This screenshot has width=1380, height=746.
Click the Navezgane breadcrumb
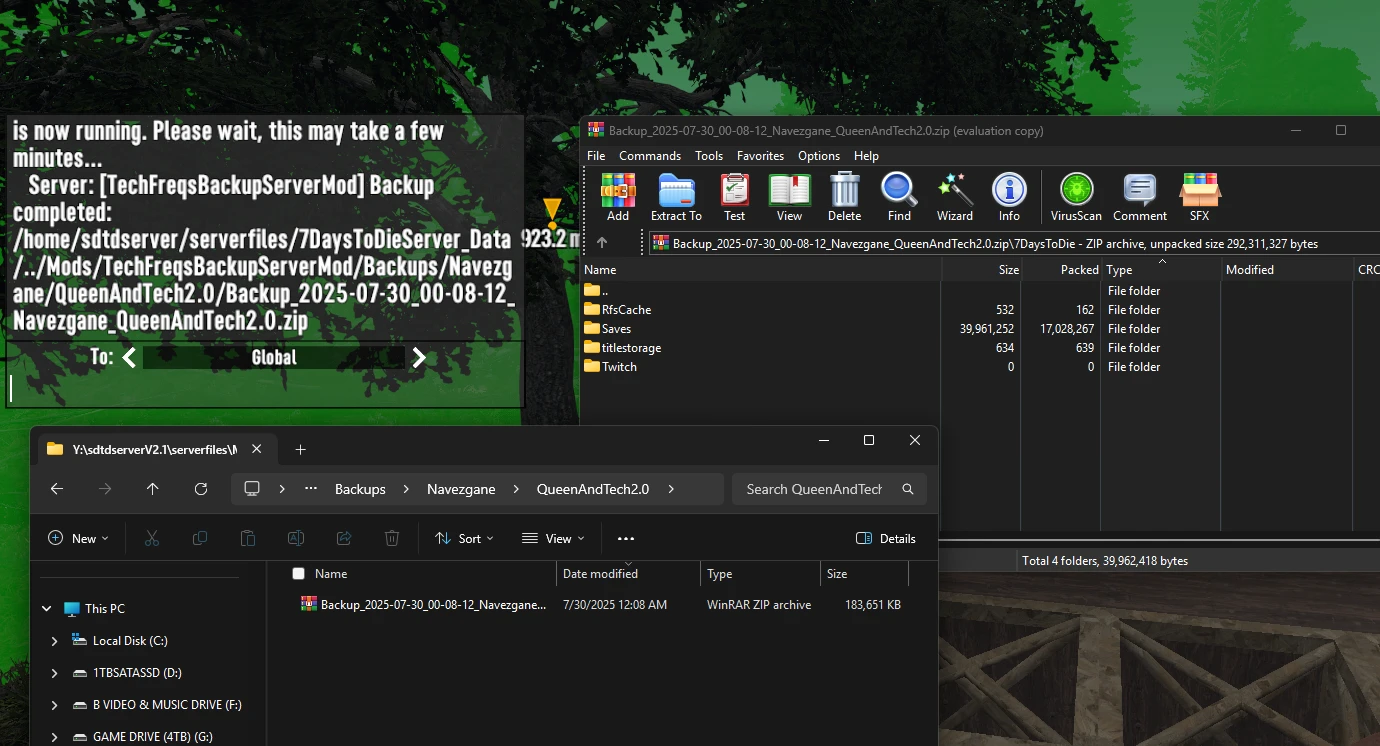461,489
